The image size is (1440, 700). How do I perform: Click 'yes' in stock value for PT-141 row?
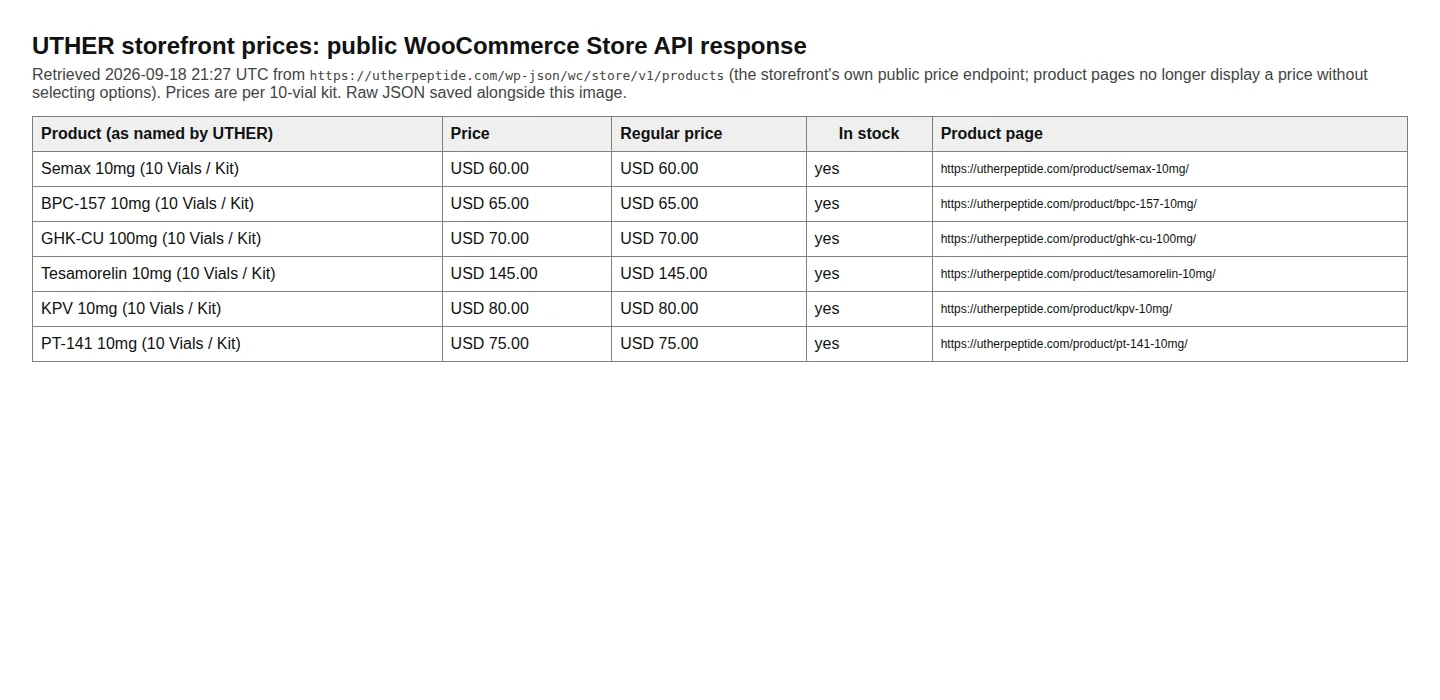click(827, 344)
